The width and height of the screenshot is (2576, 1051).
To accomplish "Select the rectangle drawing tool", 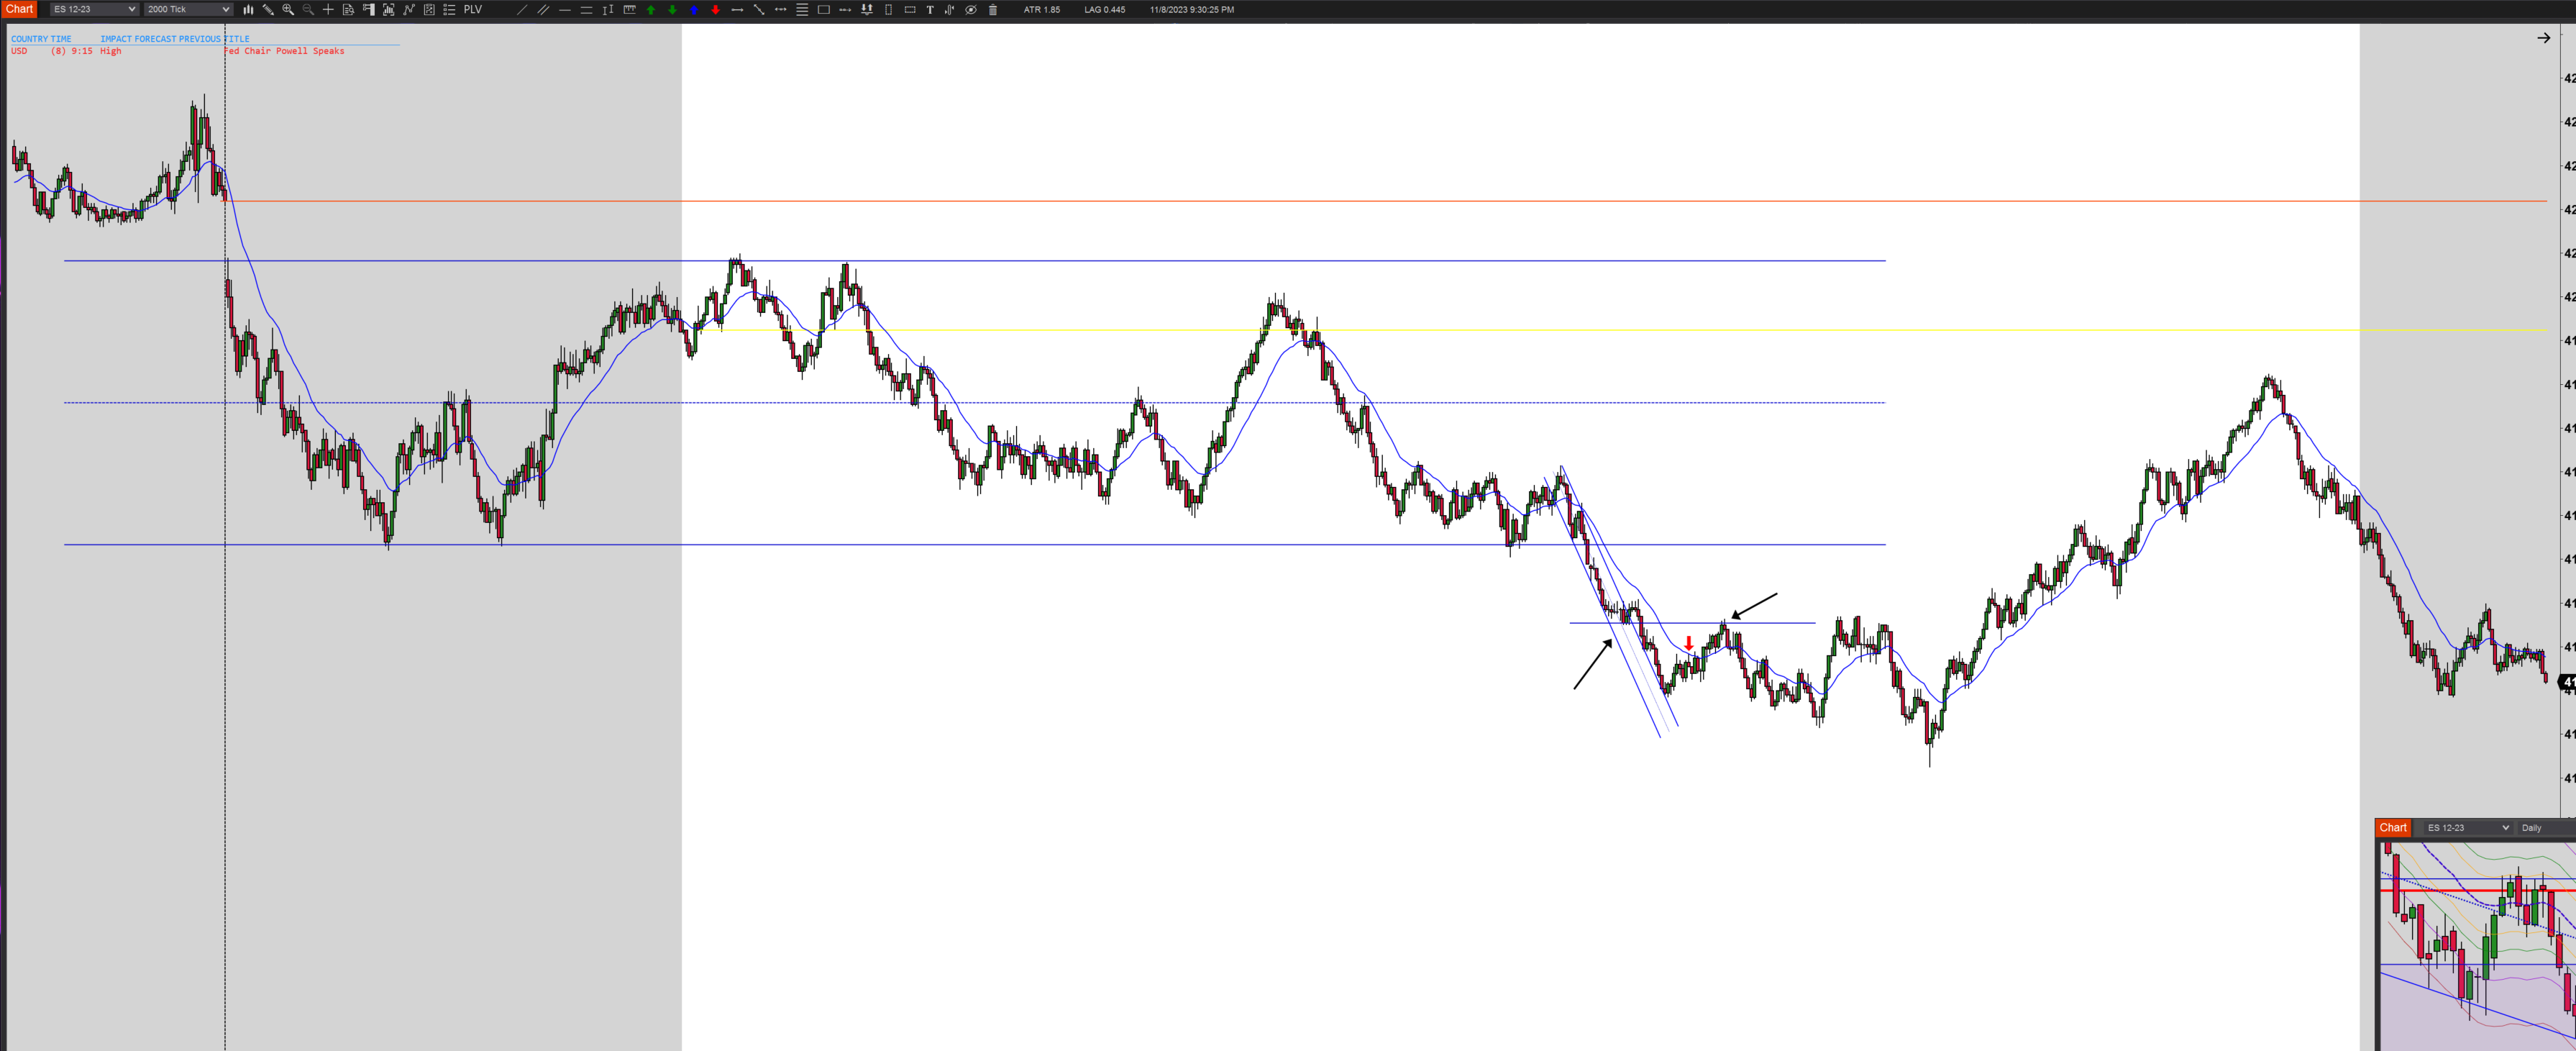I will tap(824, 10).
